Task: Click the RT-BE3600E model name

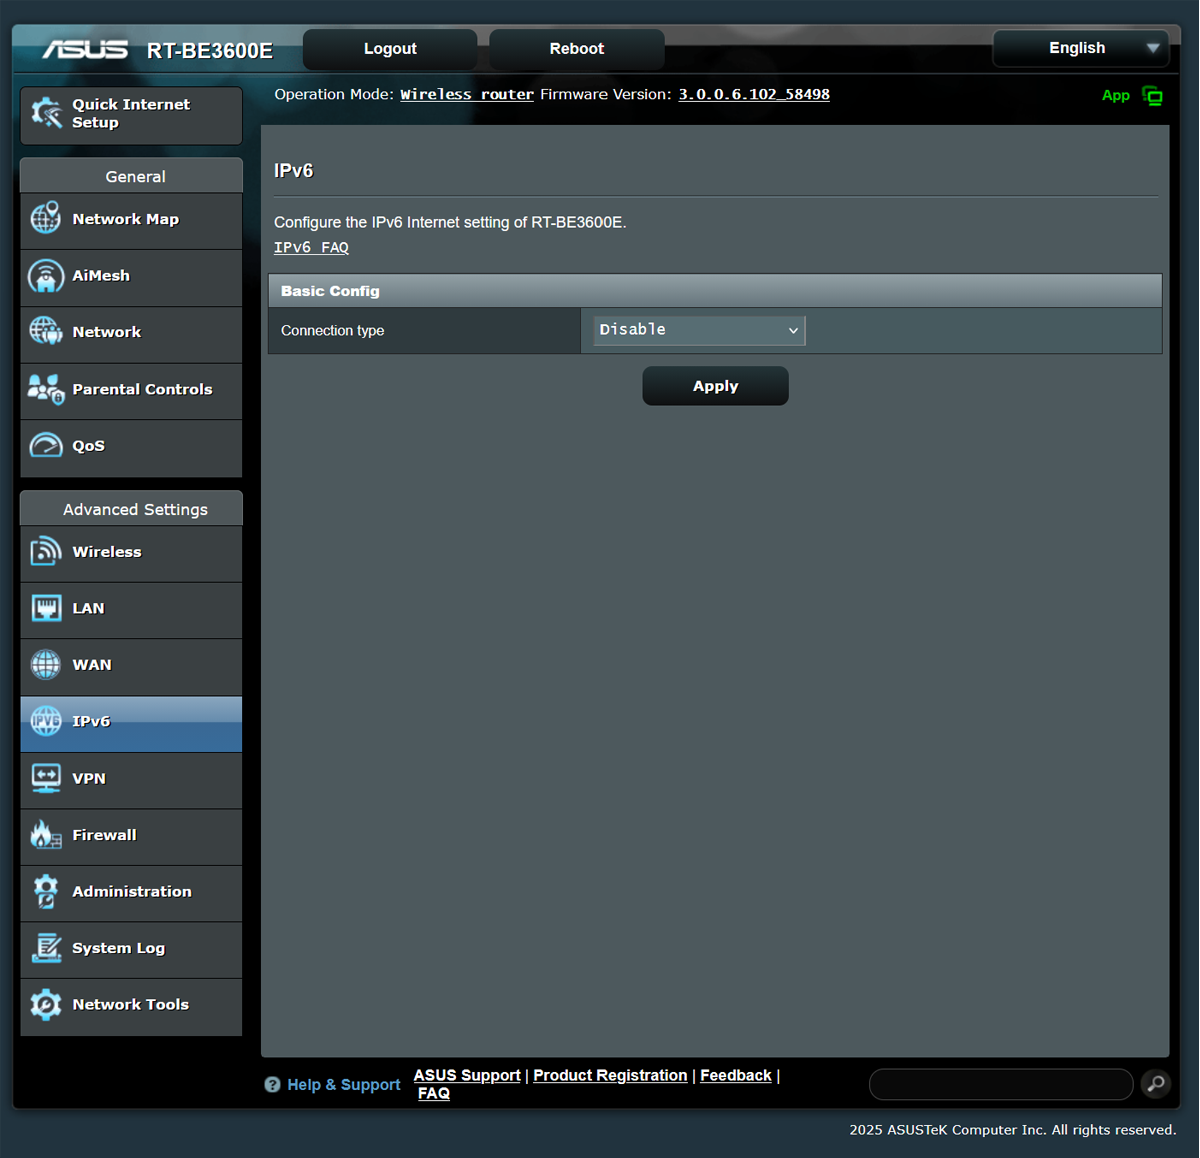Action: 210,50
